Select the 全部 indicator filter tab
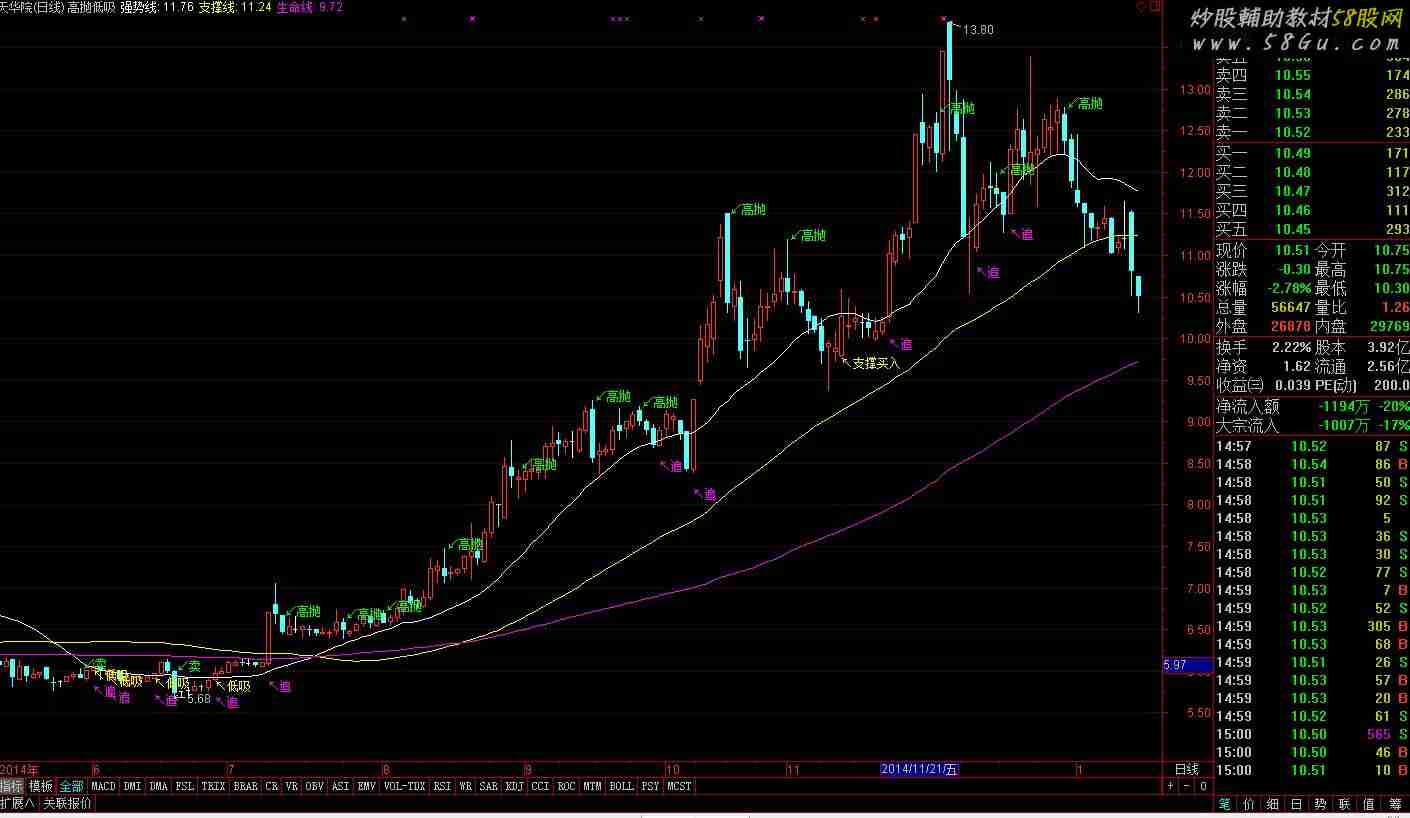 click(71, 786)
